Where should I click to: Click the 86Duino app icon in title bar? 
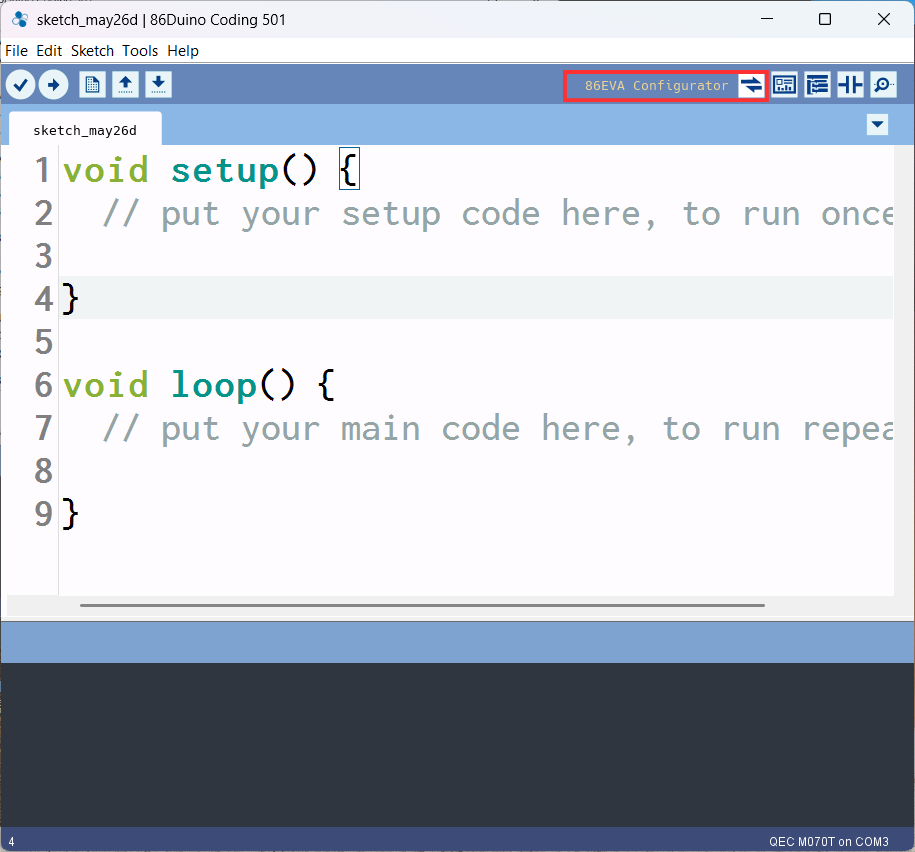(x=20, y=19)
